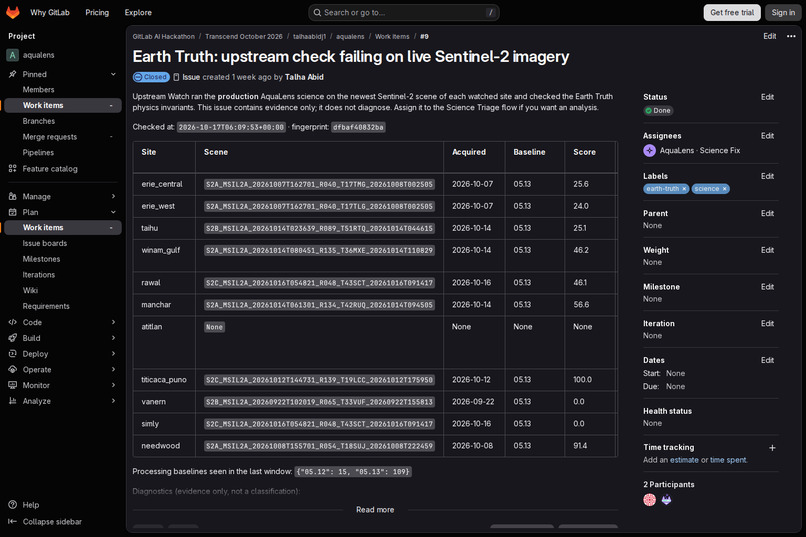Click the Collapse sidebar icon

pos(12,522)
